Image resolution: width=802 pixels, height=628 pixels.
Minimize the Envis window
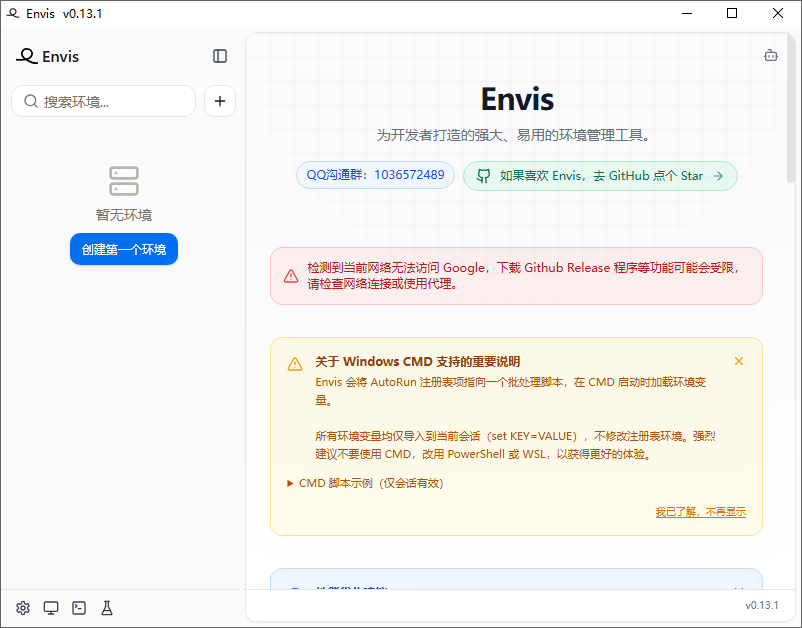[687, 13]
